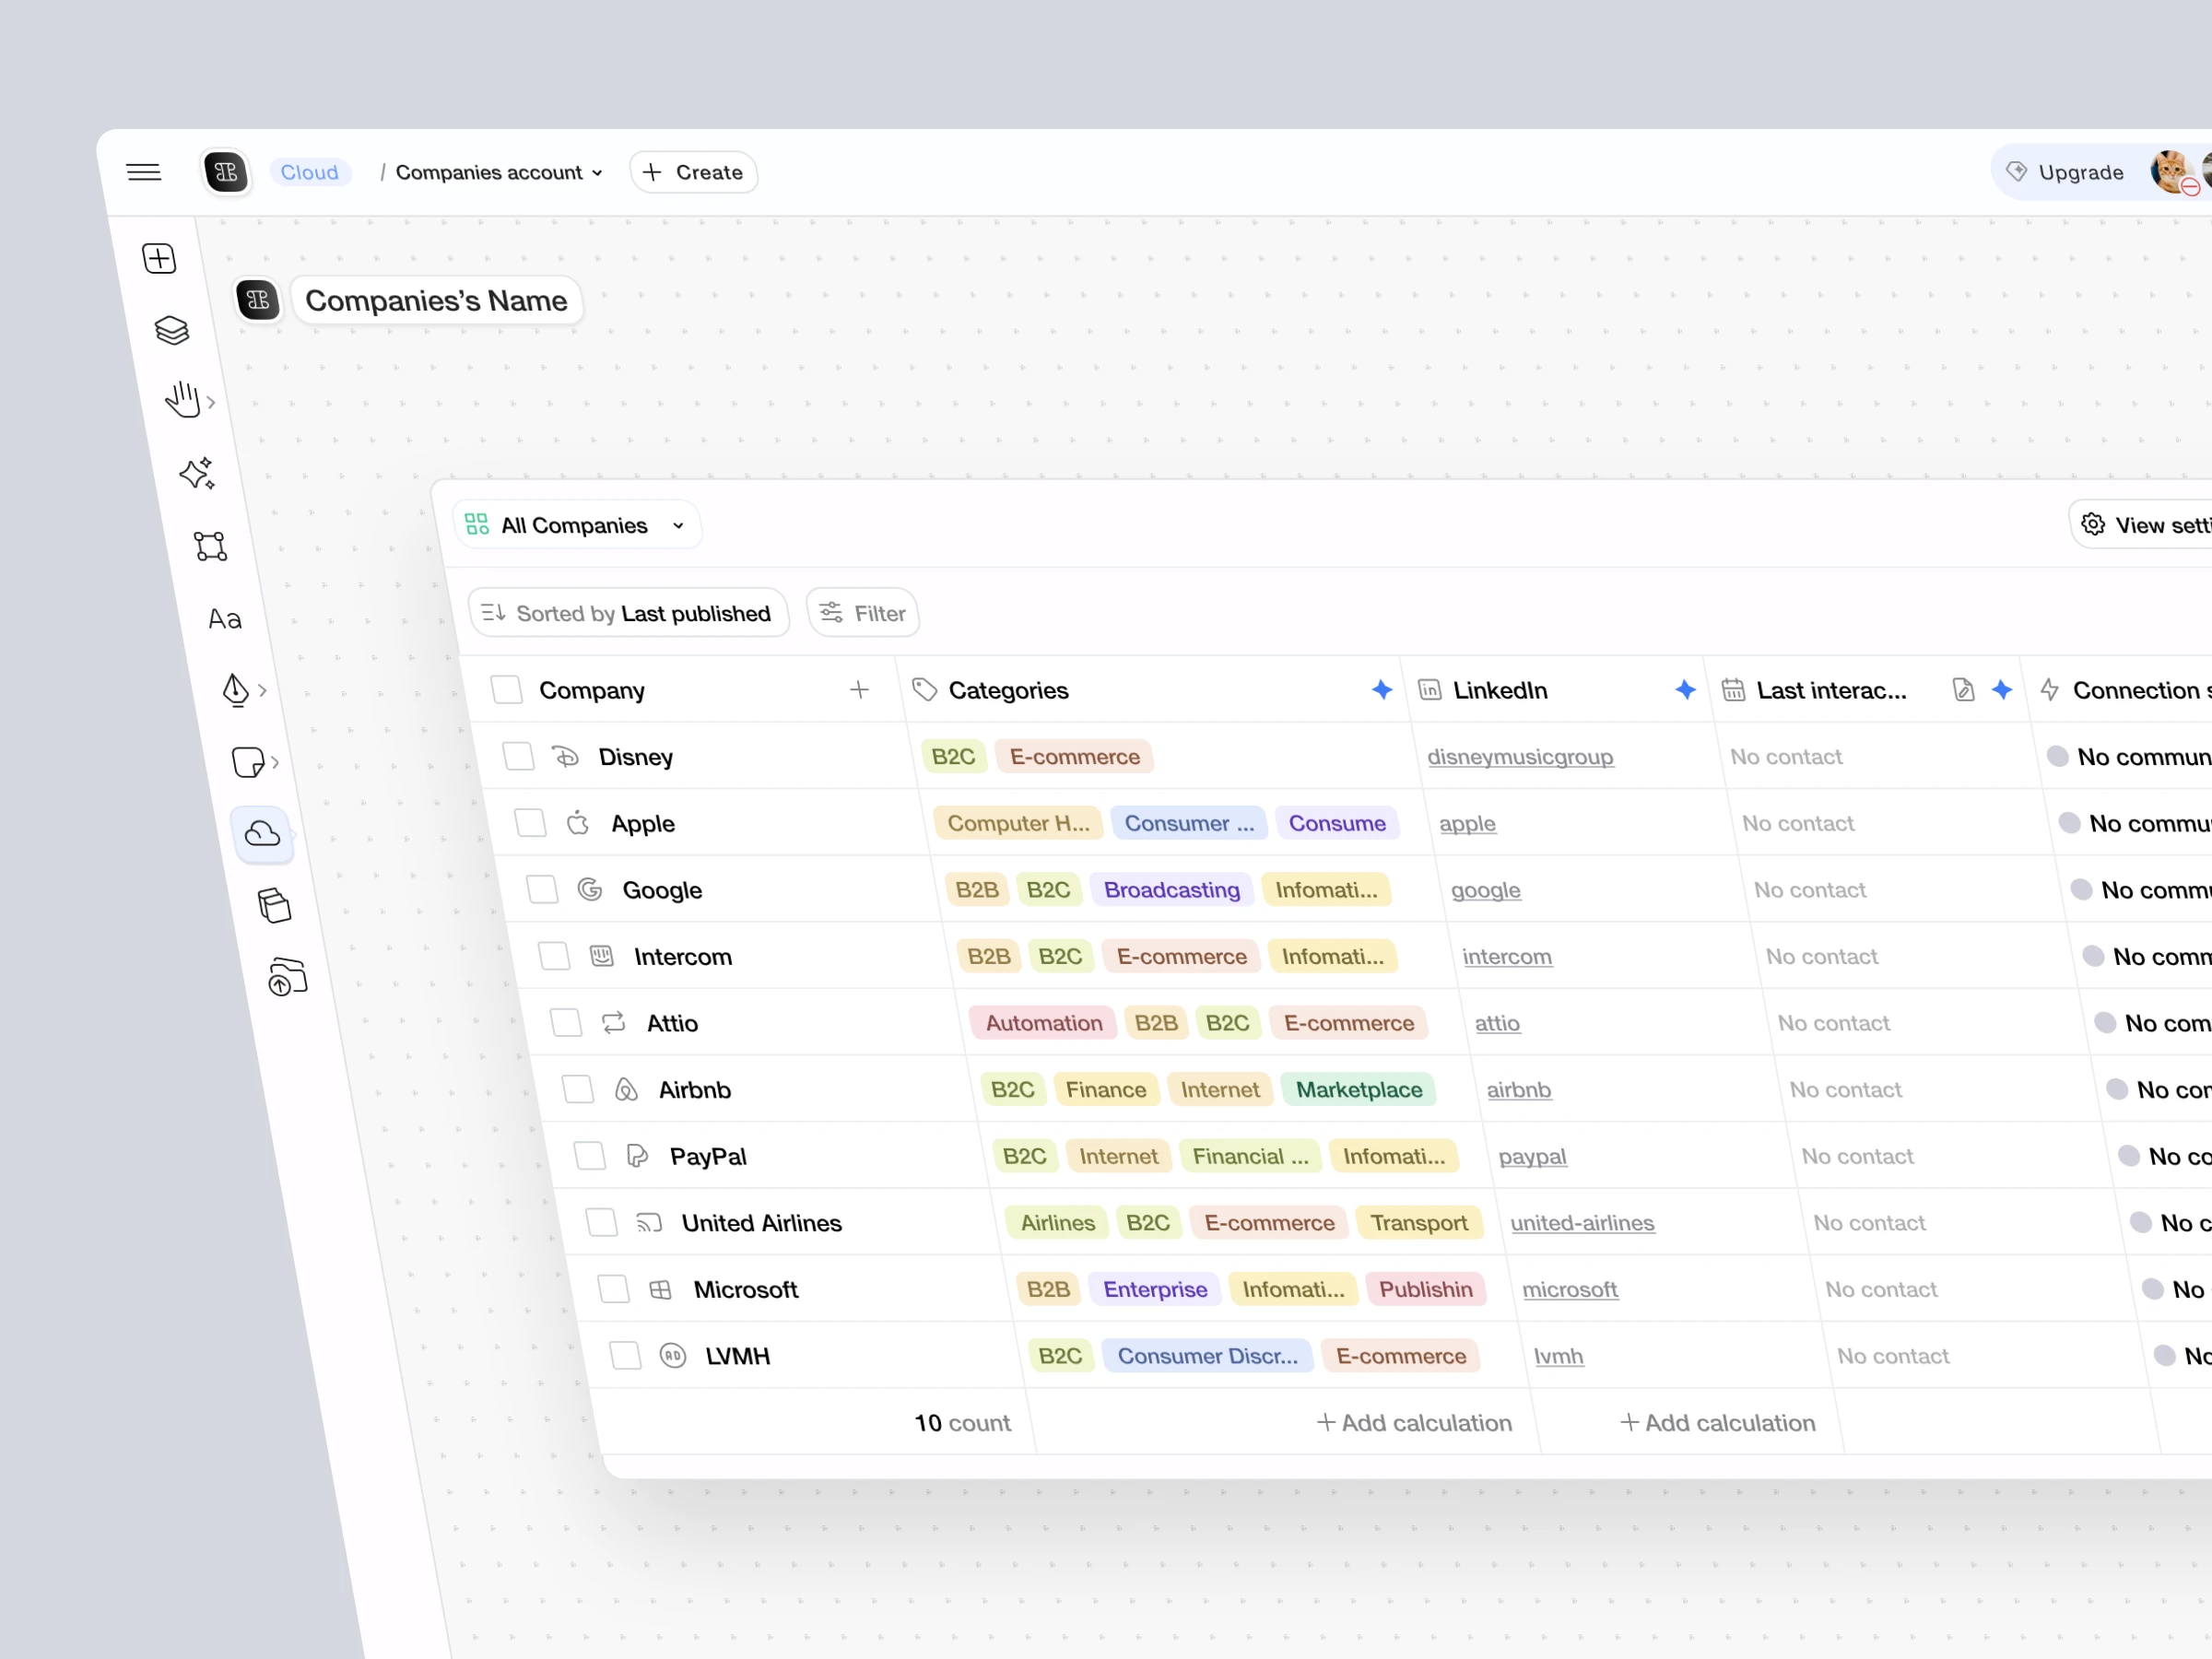
Task: Click the Microsoft logo icon in row
Action: click(660, 1290)
